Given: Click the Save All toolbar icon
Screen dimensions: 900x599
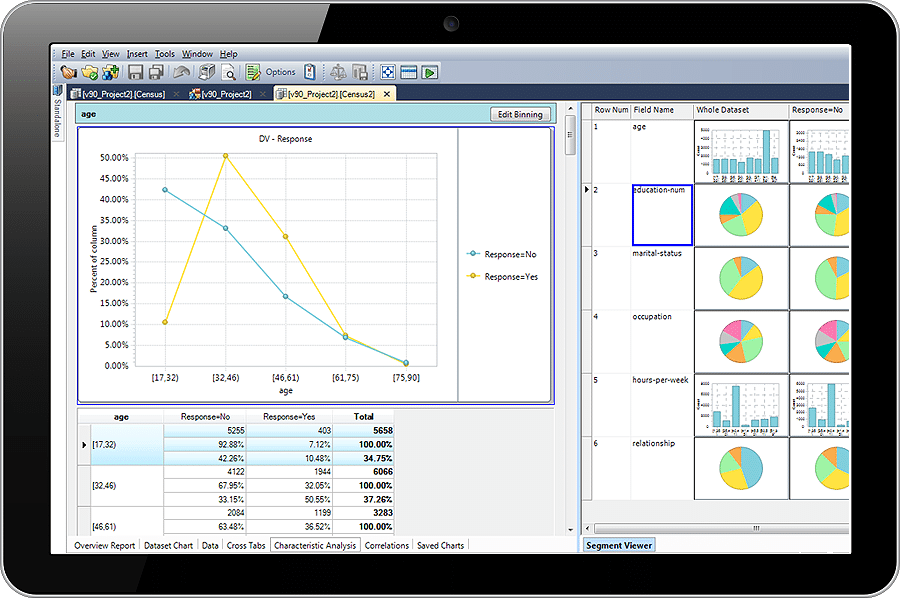Looking at the screenshot, I should 156,71.
